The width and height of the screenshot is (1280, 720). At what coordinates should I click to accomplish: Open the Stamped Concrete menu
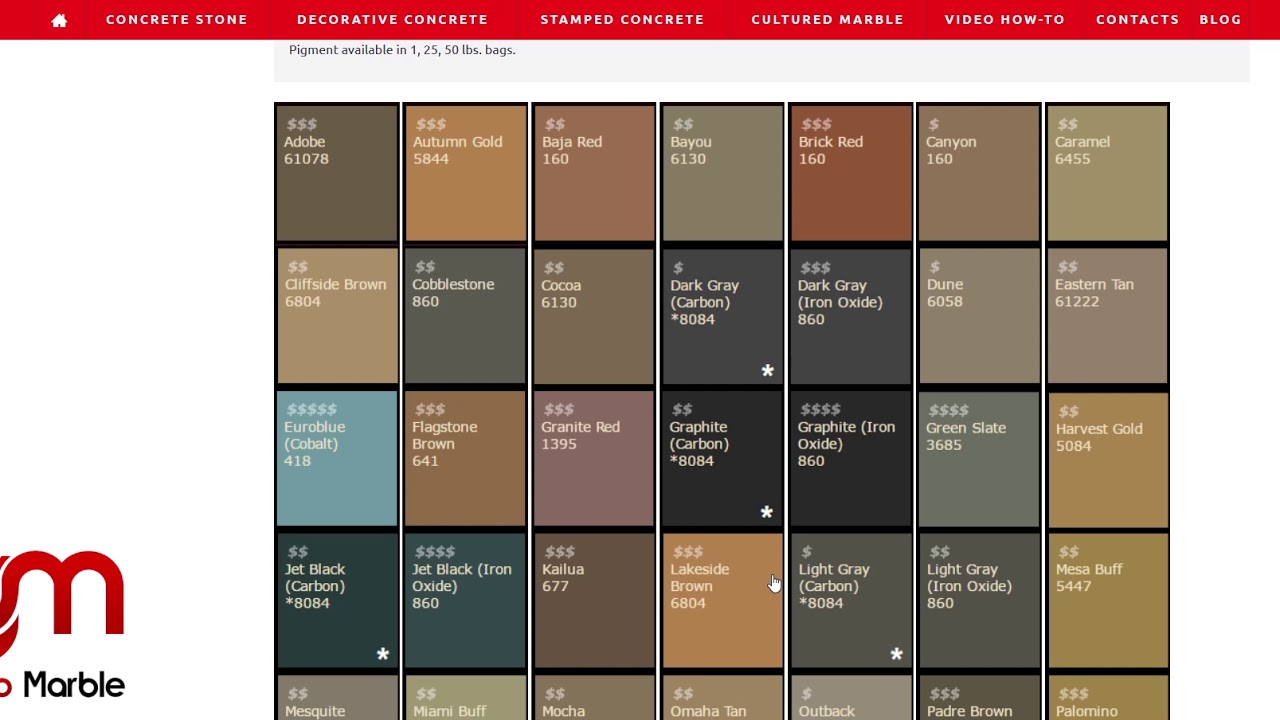pos(622,19)
